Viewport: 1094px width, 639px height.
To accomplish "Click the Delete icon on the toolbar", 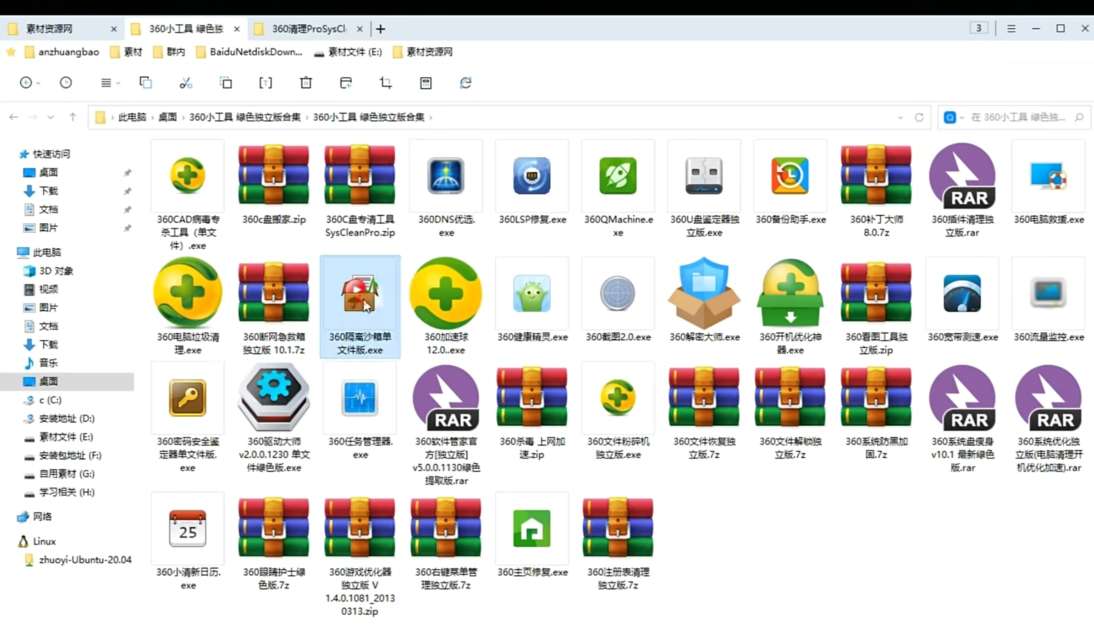I will click(306, 82).
